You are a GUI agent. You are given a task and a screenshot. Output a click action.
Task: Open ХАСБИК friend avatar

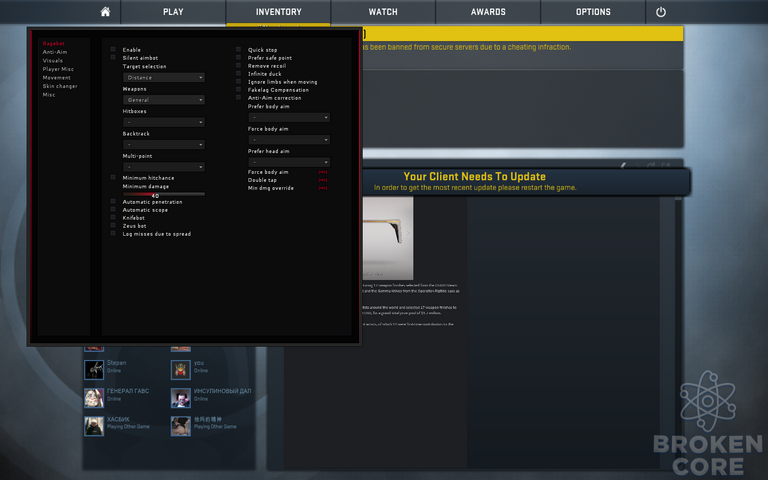tap(94, 426)
